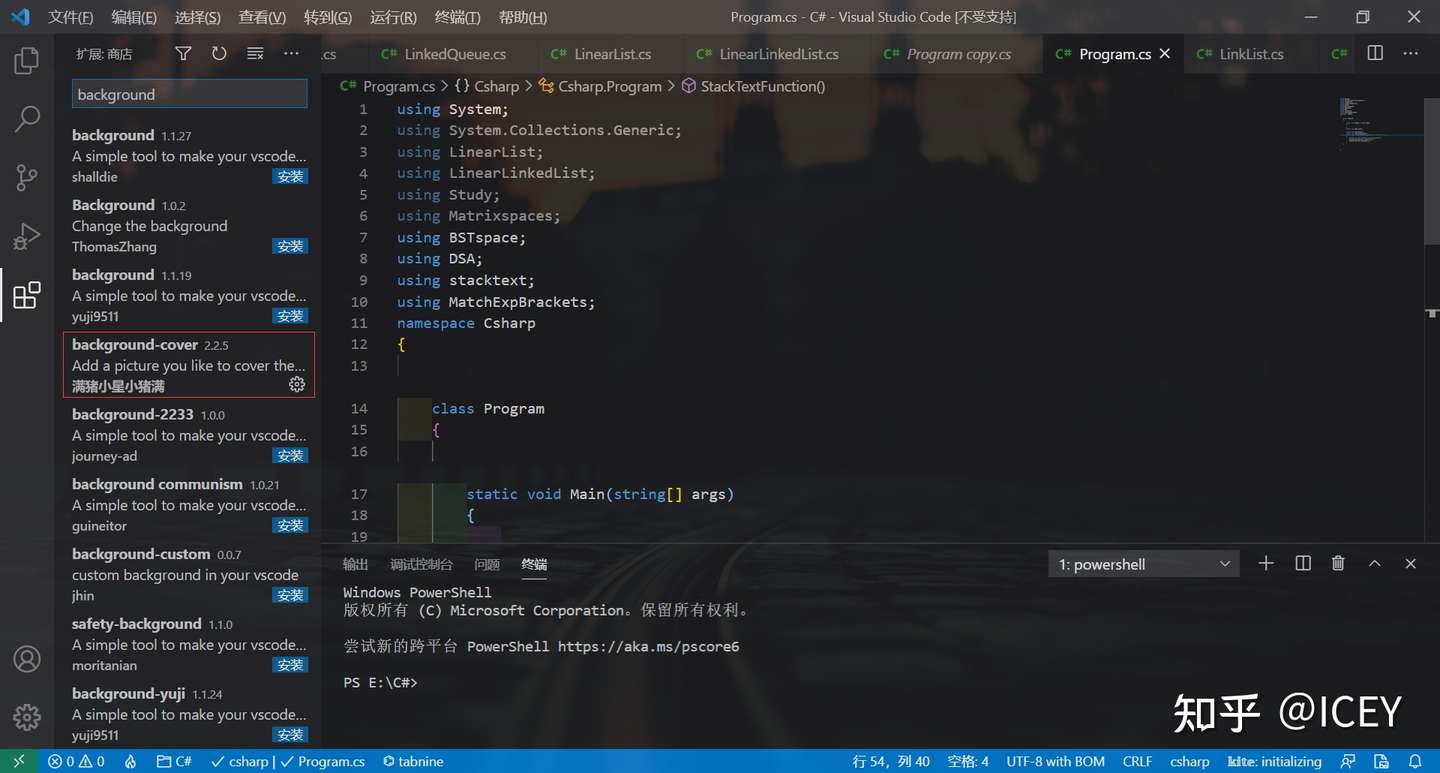This screenshot has height=773, width=1440.
Task: Click the Csharp.Program breadcrumb
Action: click(600, 86)
